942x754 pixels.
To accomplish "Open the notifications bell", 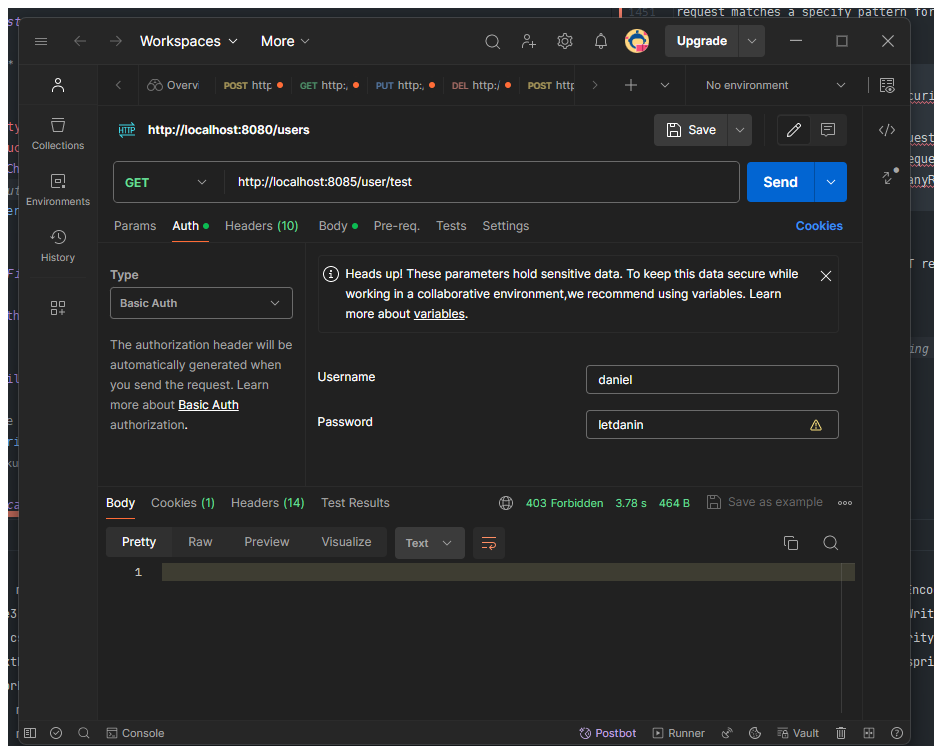I will coord(600,41).
